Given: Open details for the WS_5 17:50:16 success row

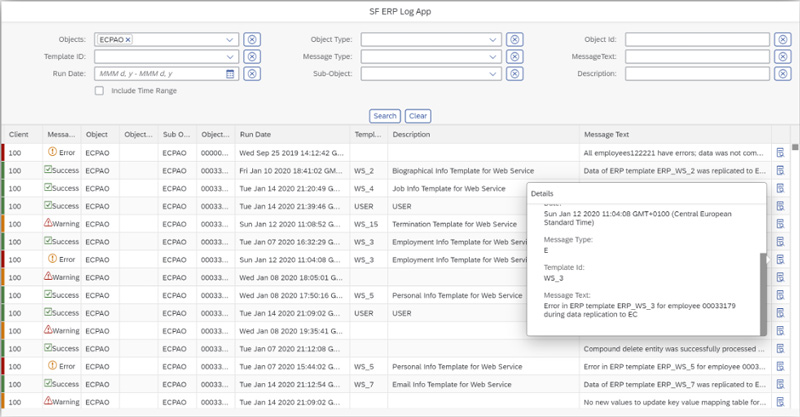Looking at the screenshot, I should pyautogui.click(x=780, y=295).
